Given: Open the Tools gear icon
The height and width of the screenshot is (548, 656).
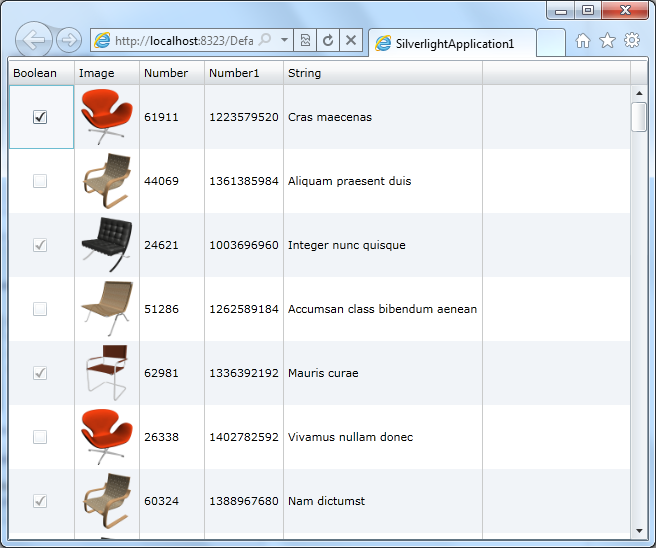Looking at the screenshot, I should [632, 41].
